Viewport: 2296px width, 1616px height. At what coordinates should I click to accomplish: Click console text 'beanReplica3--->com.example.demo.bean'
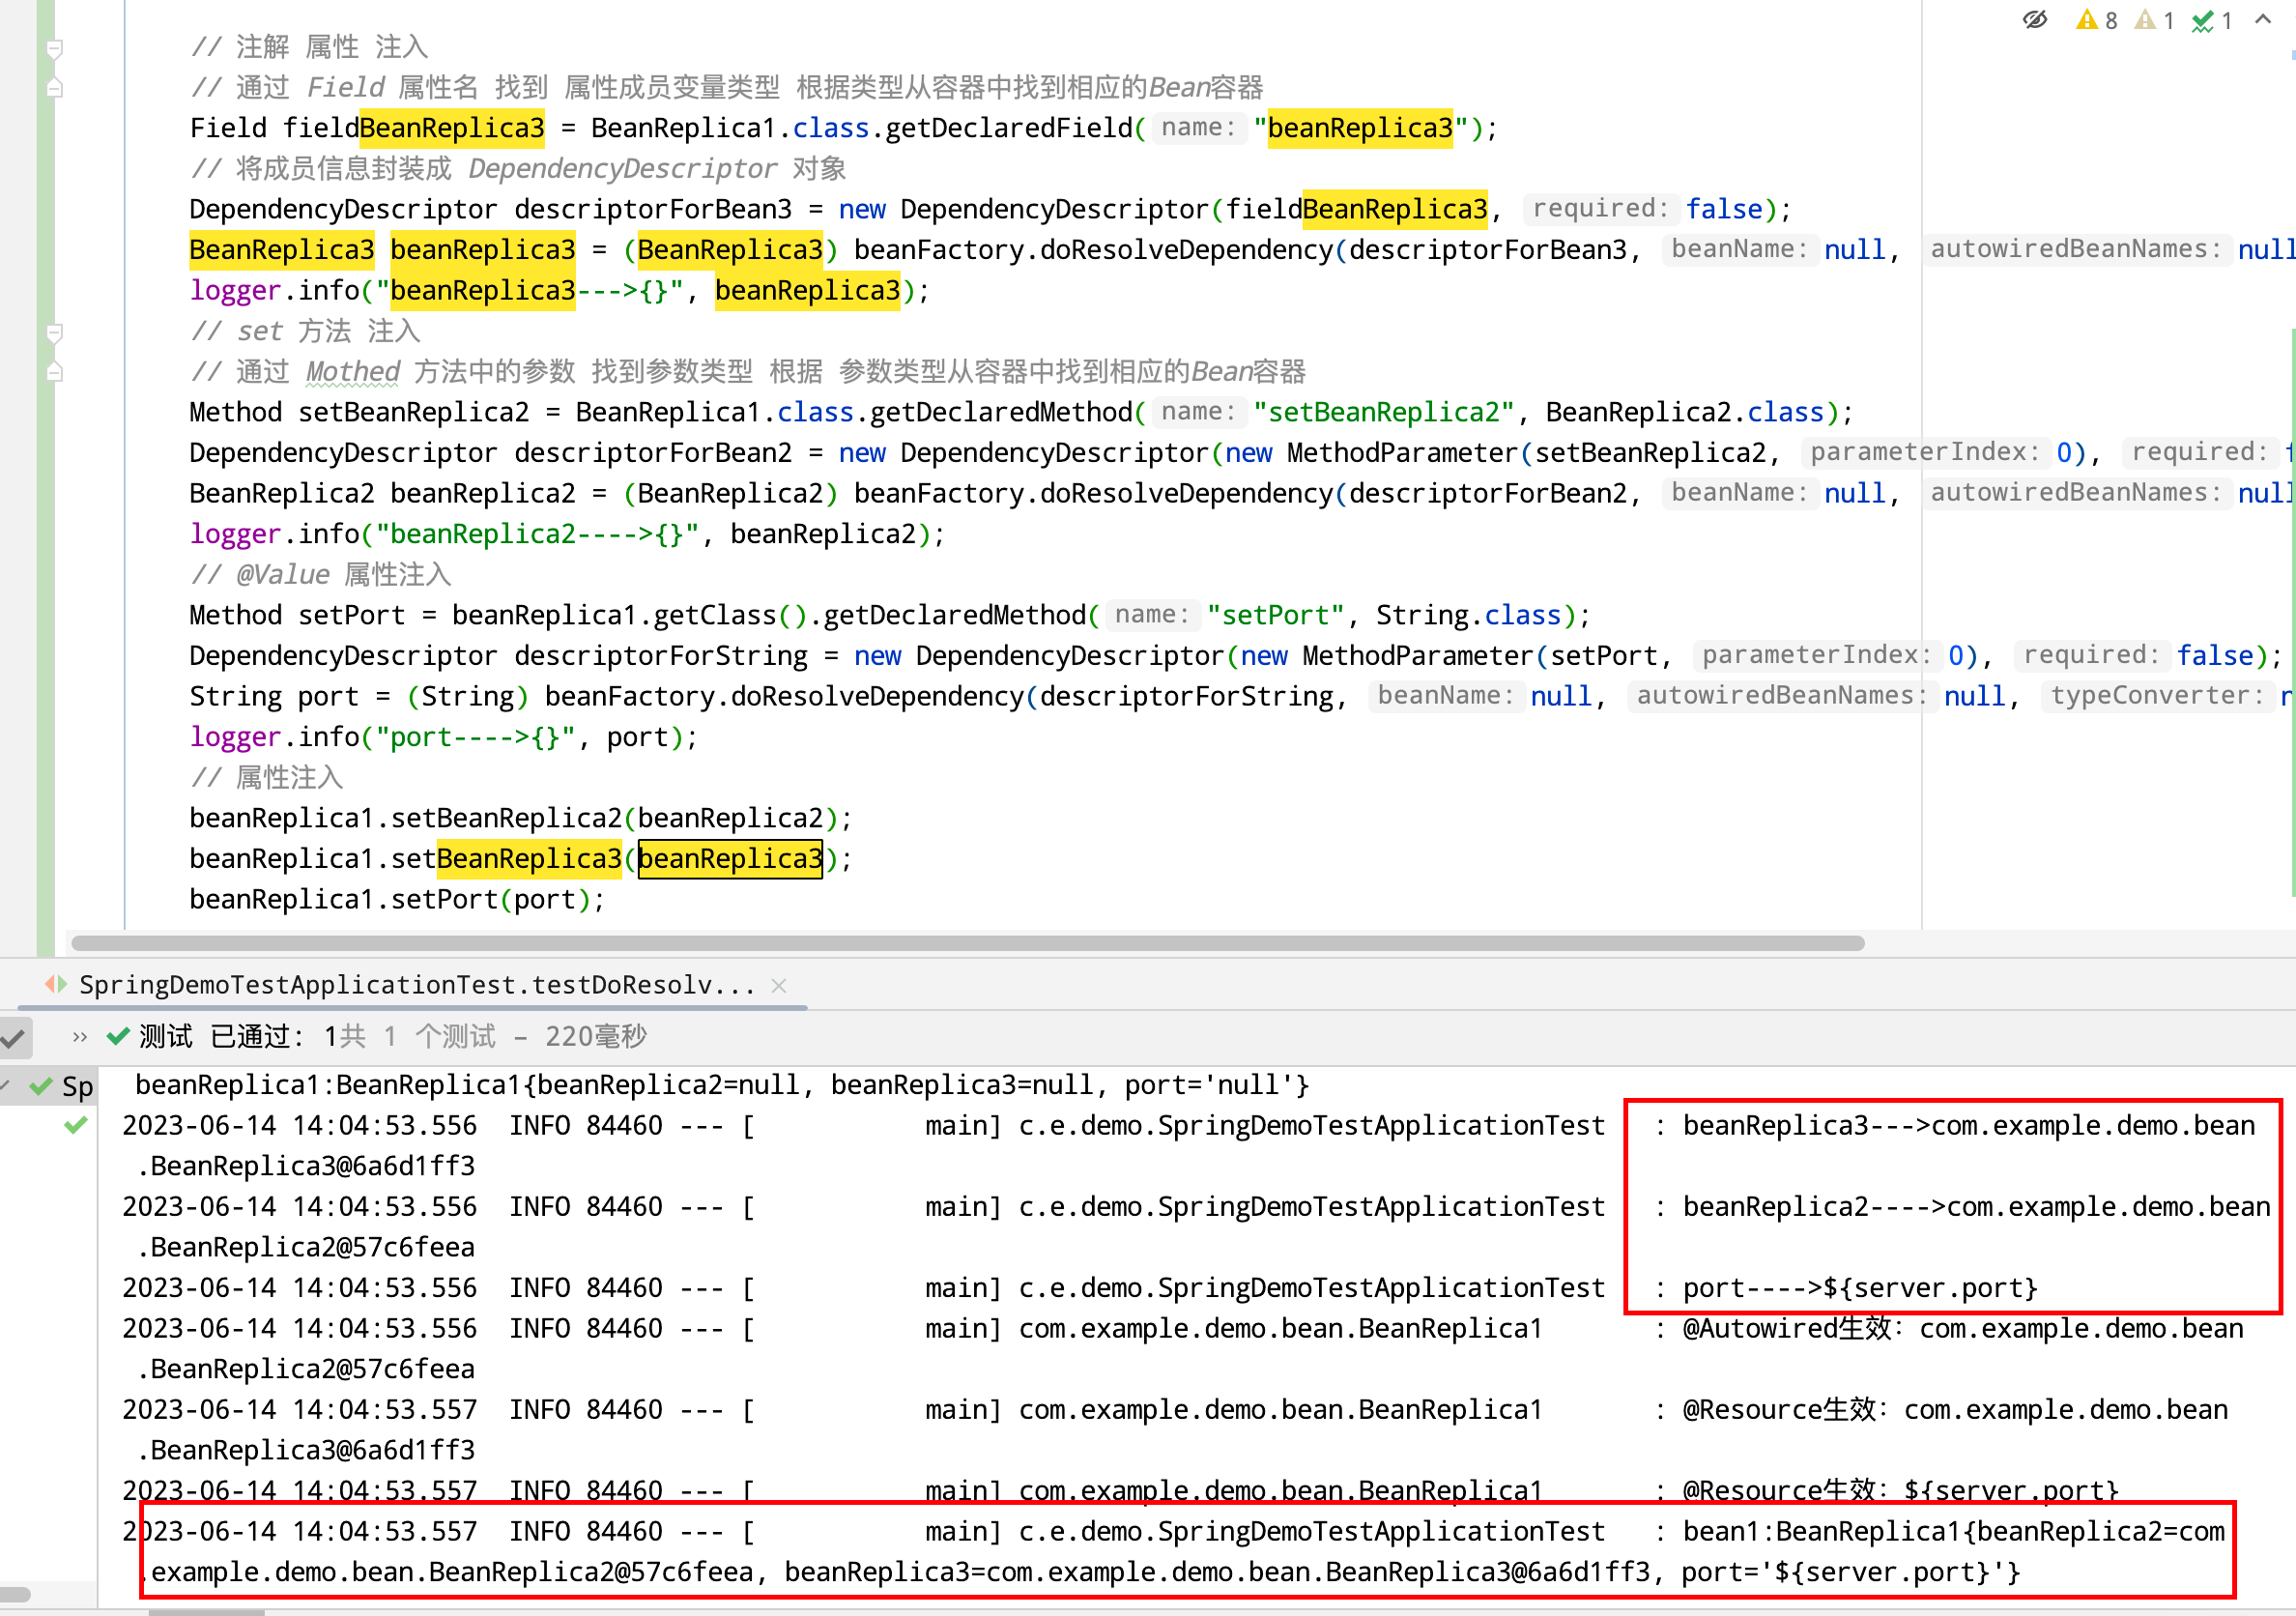[1968, 1126]
